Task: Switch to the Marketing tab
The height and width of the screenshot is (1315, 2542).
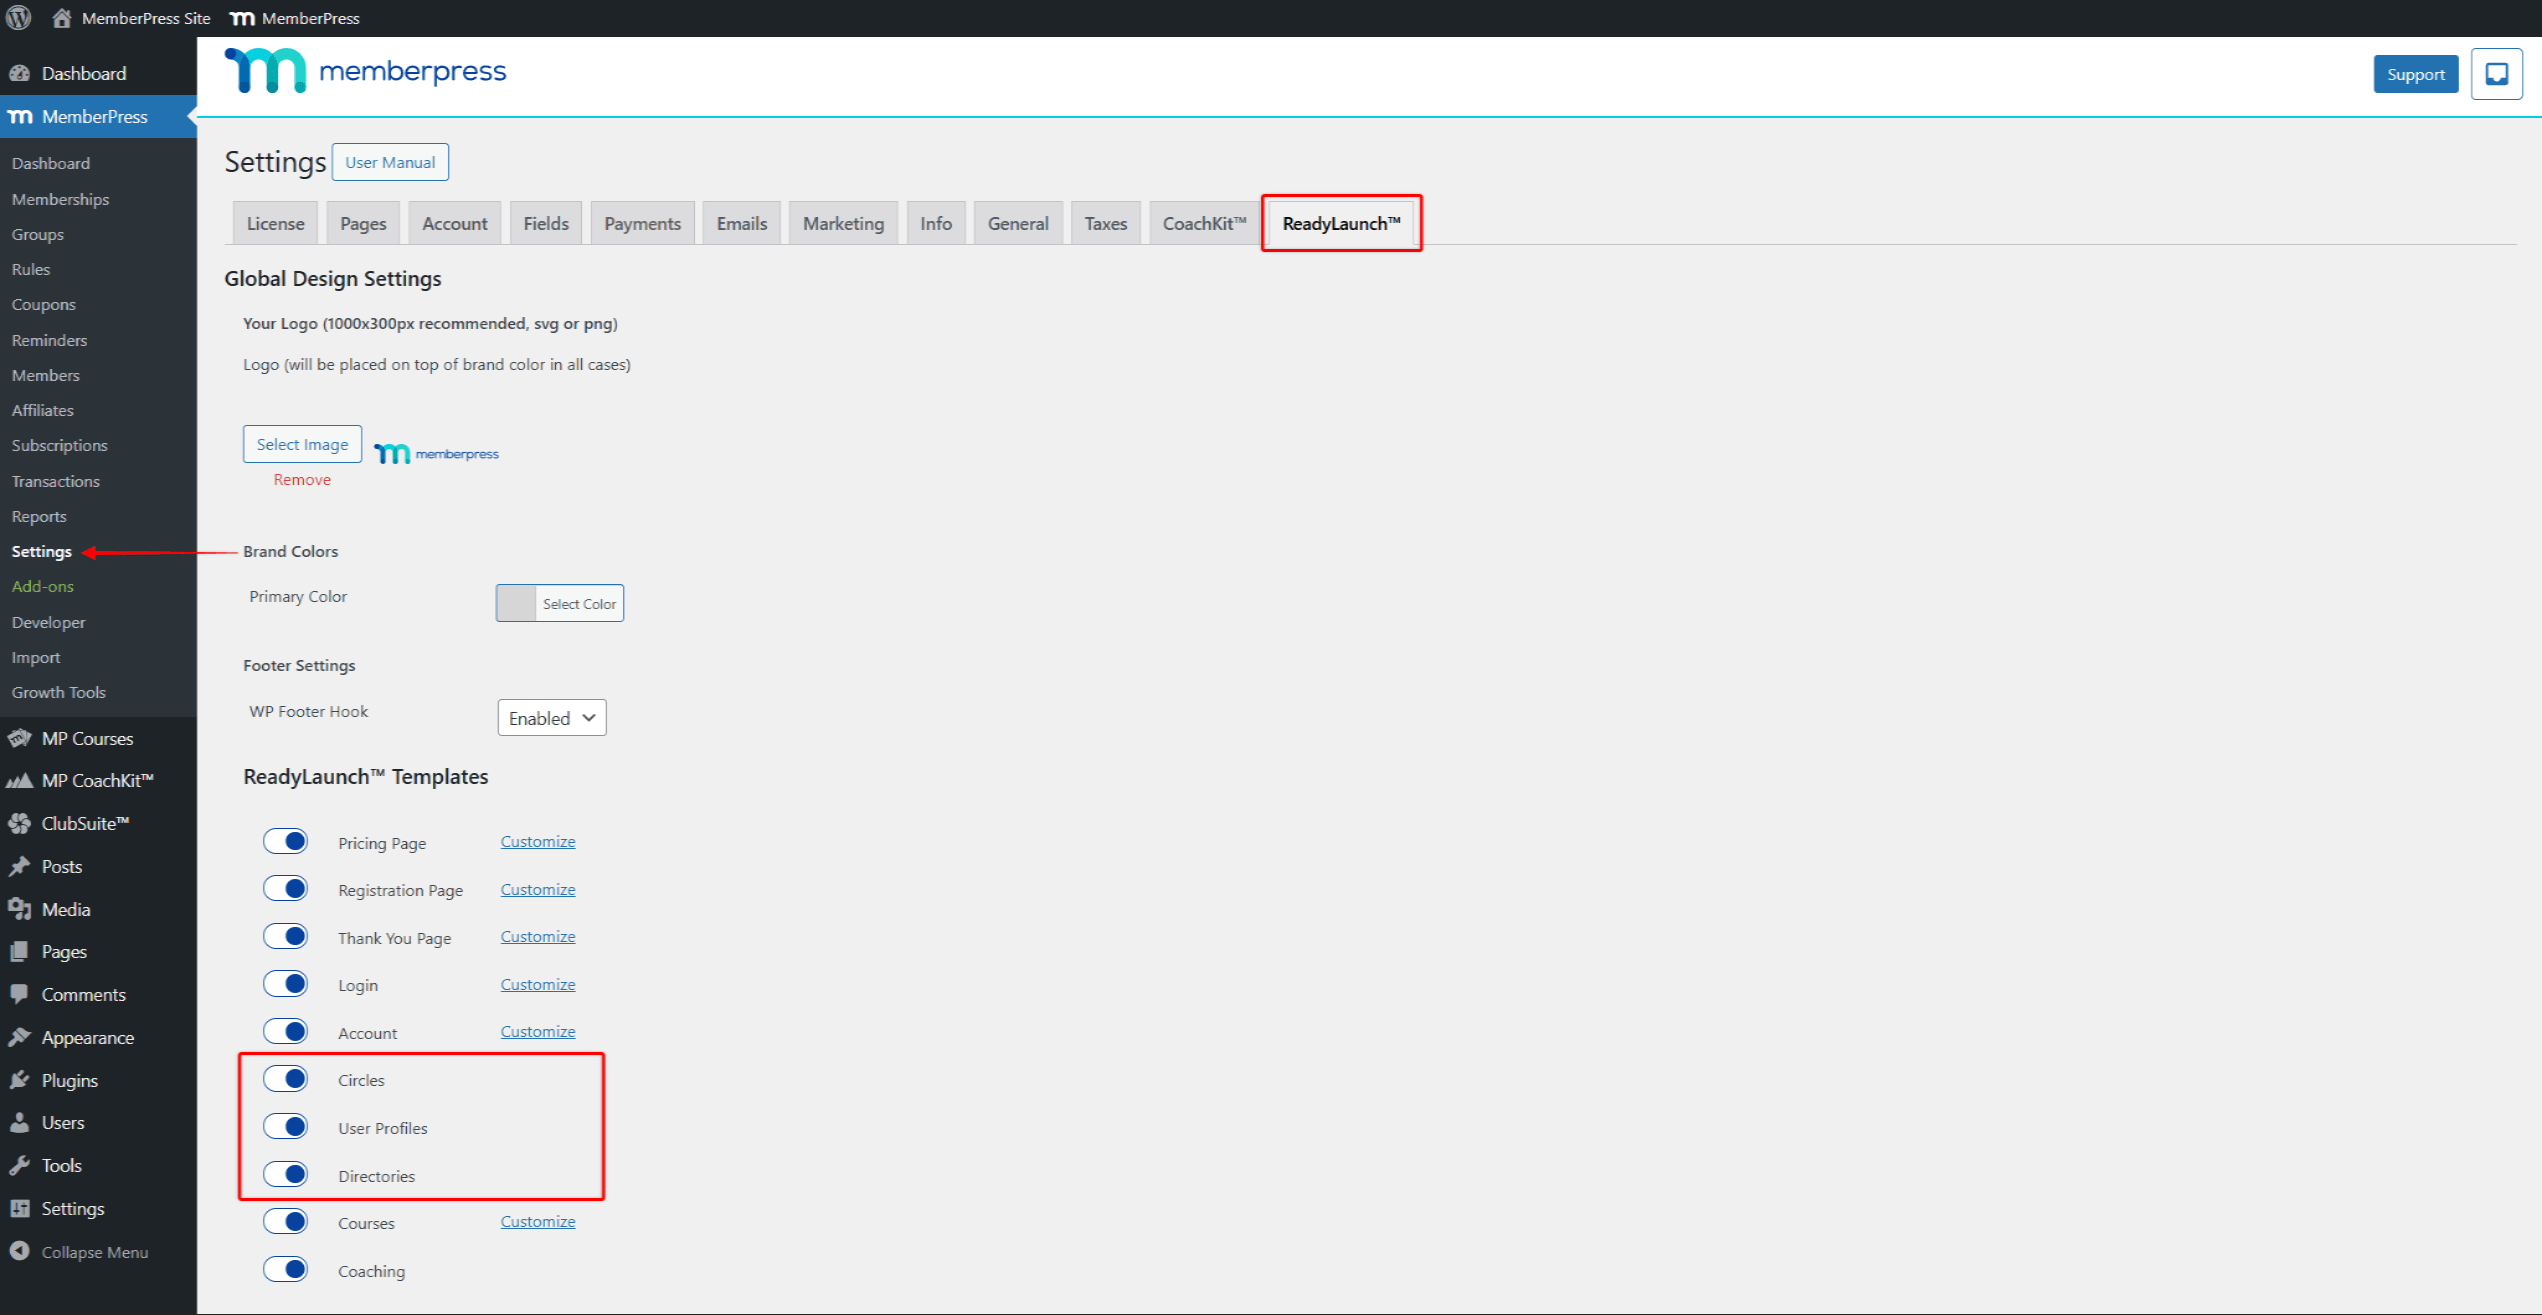Action: [843, 223]
